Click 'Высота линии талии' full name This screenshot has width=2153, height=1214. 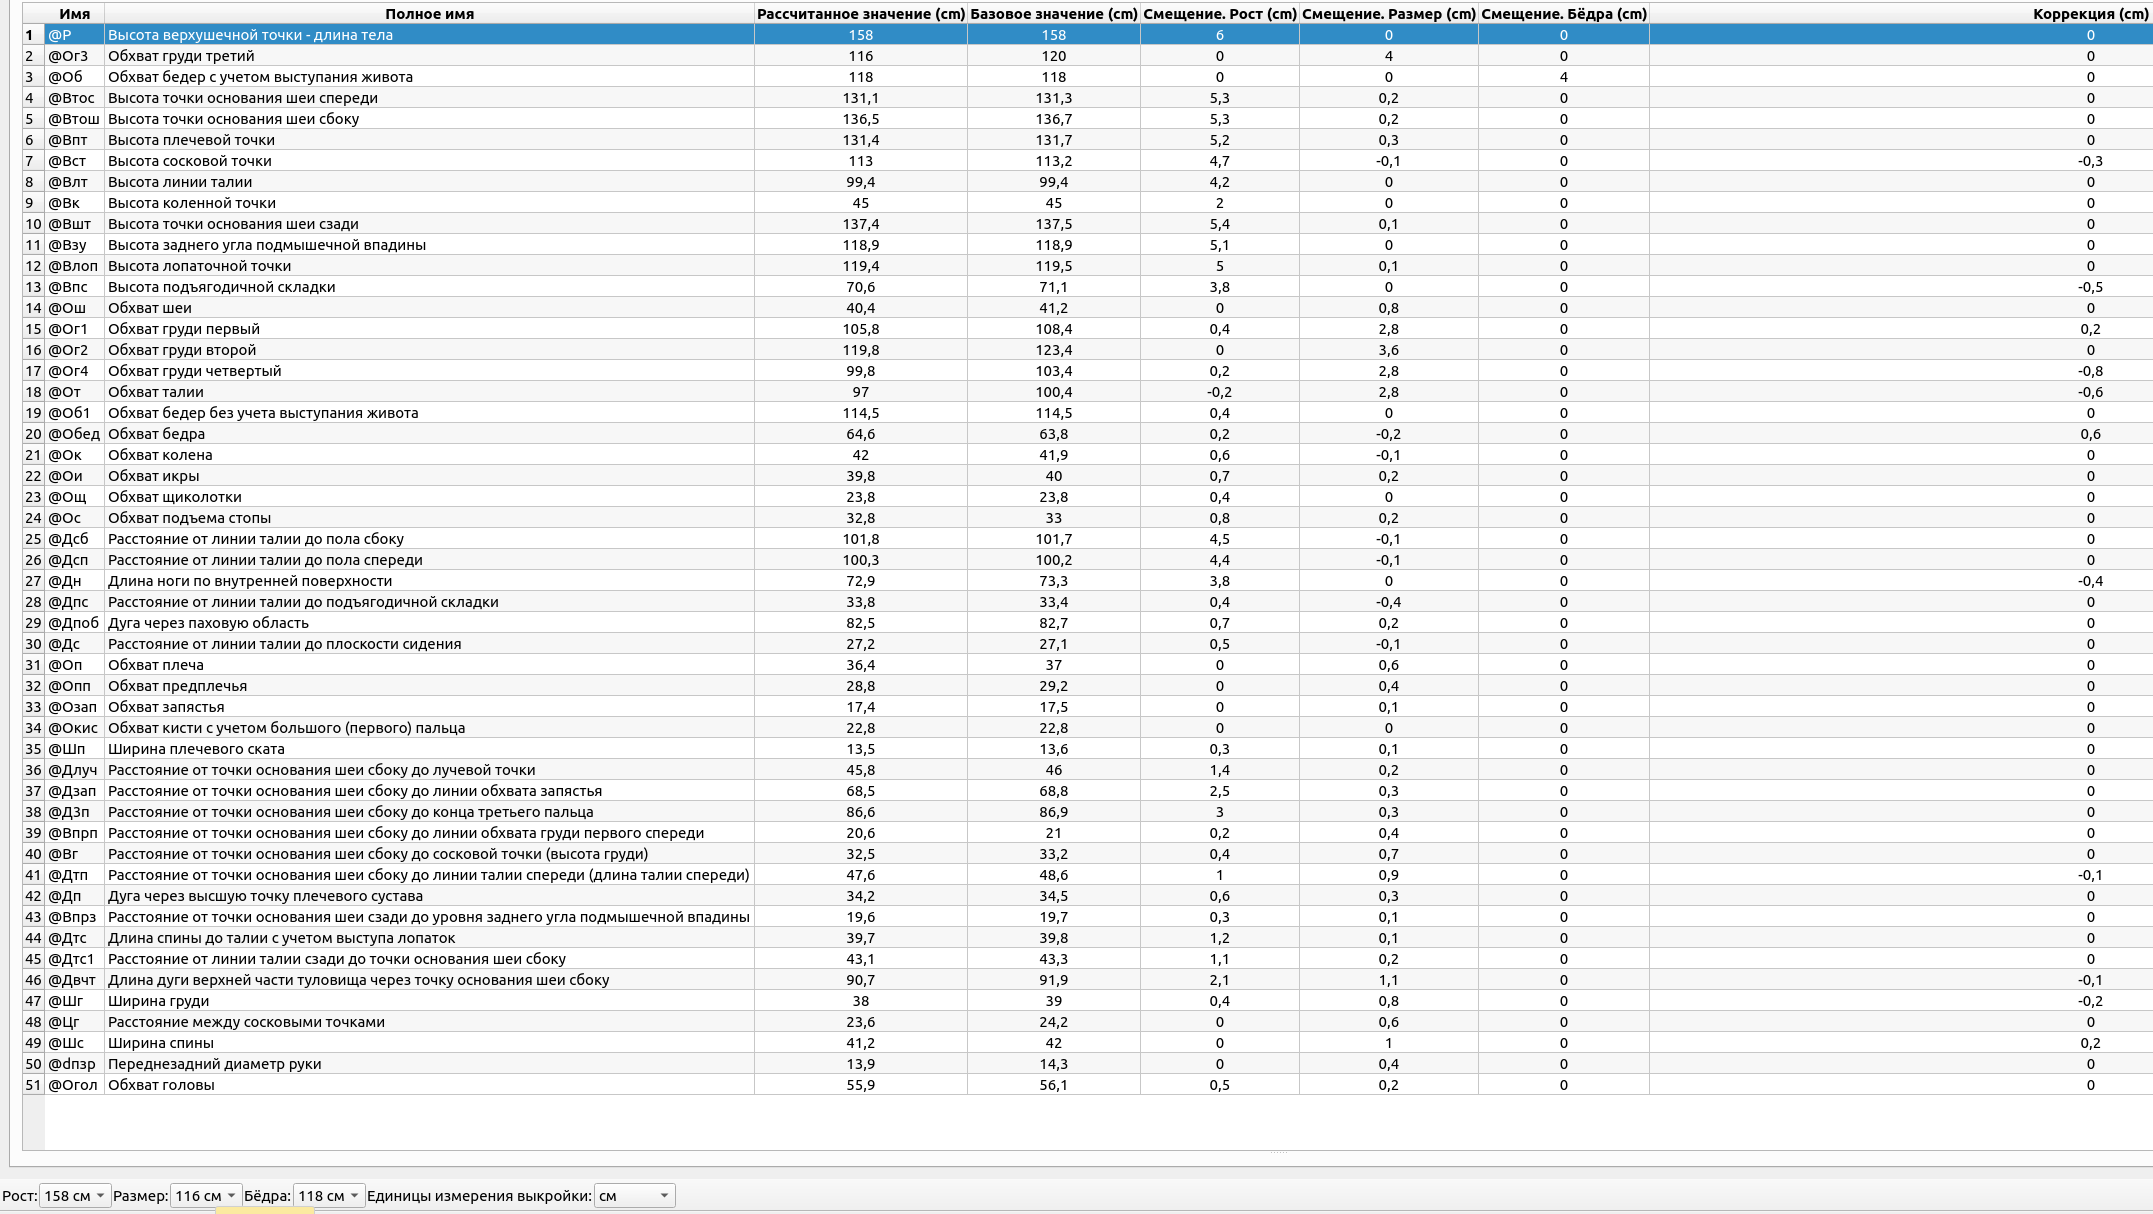click(x=180, y=182)
